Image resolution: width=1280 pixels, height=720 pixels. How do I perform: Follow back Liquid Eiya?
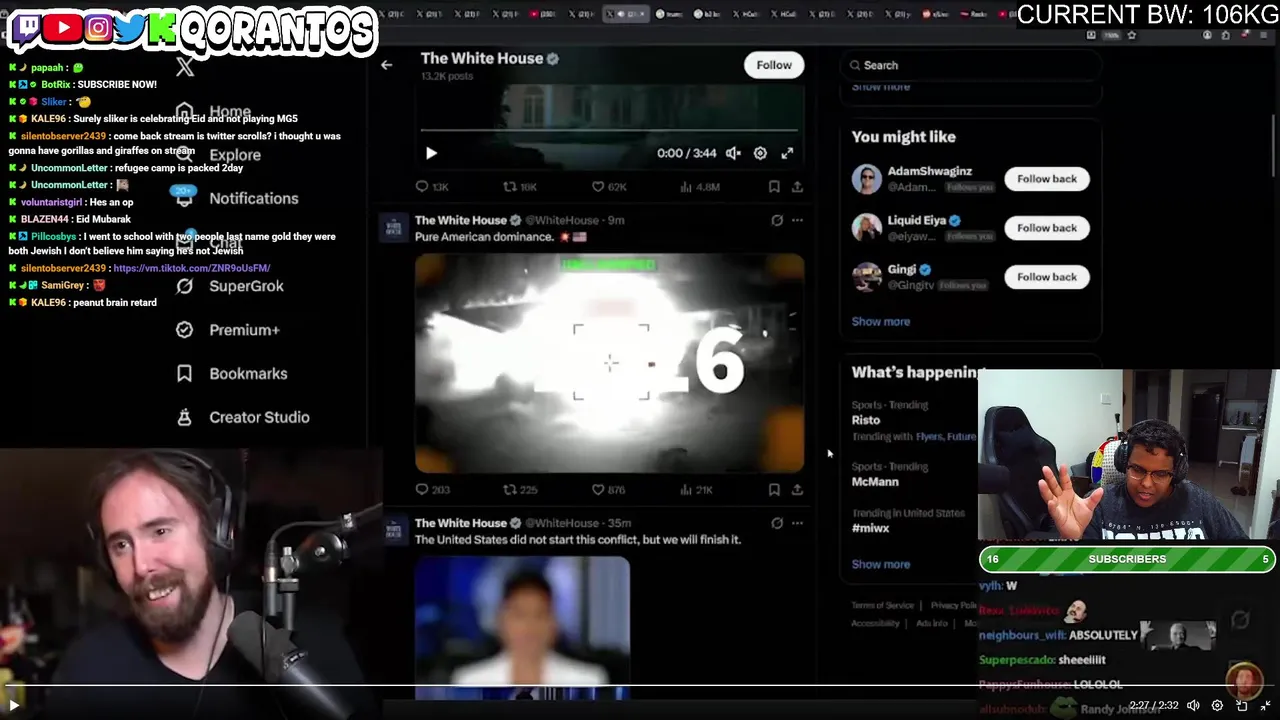1047,228
